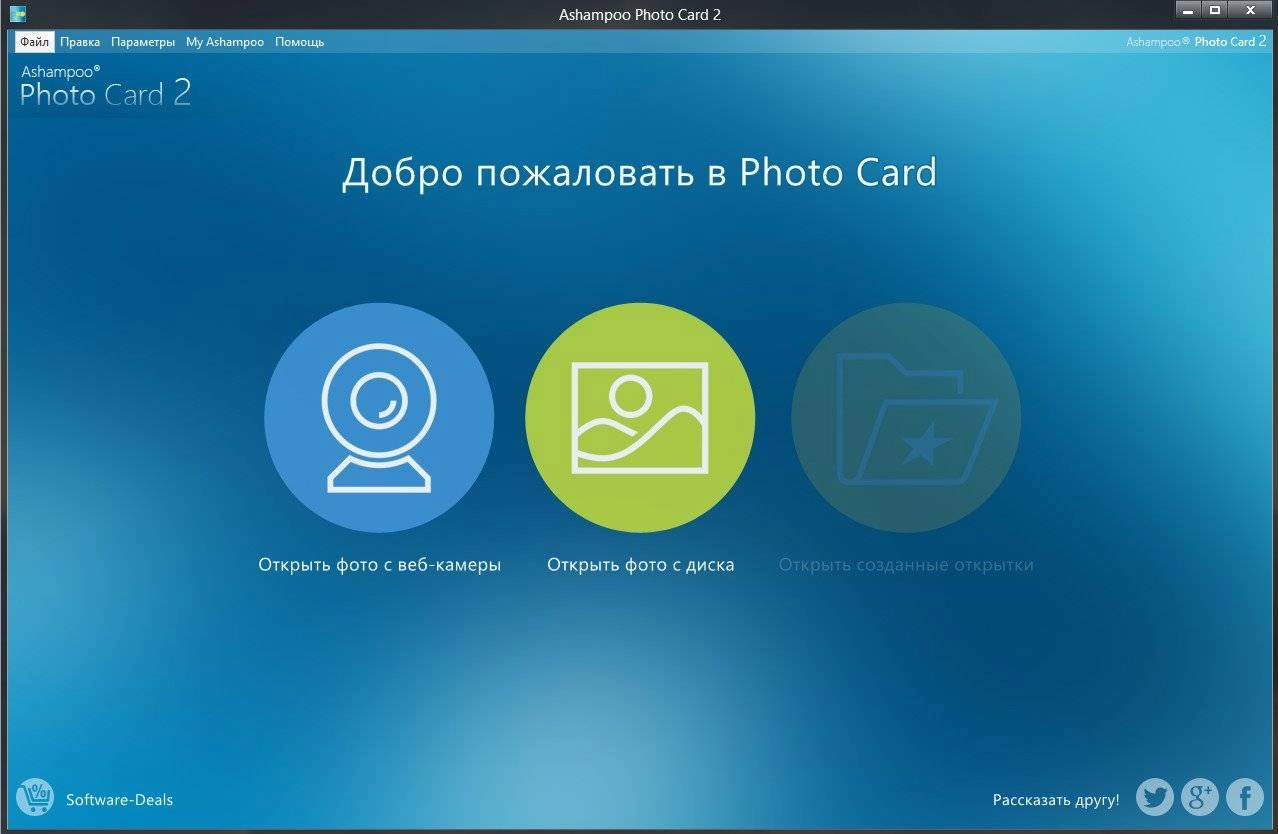The image size is (1278, 834).
Task: Select 'Открыть фото с веб-камеры' label
Action: 379,565
